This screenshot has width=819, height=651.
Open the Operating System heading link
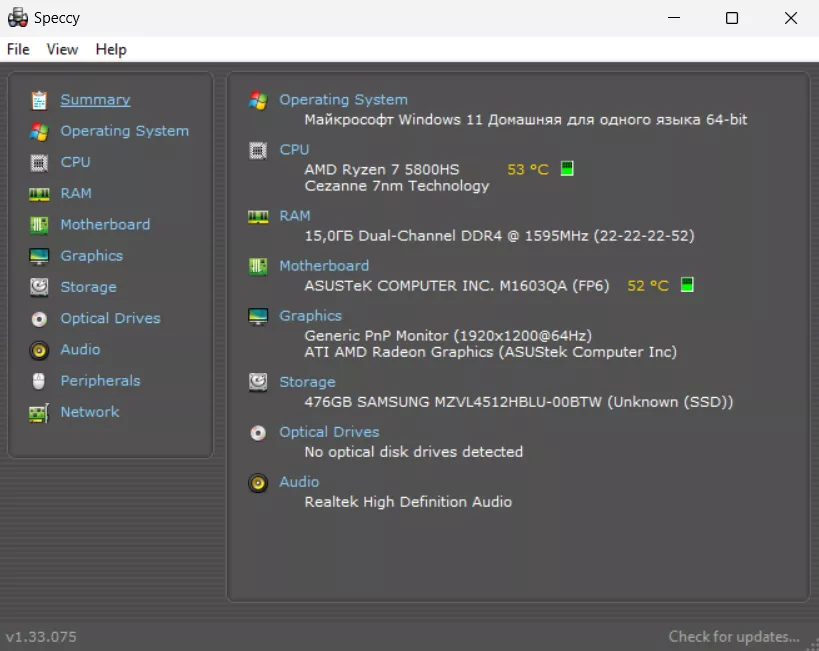[343, 100]
